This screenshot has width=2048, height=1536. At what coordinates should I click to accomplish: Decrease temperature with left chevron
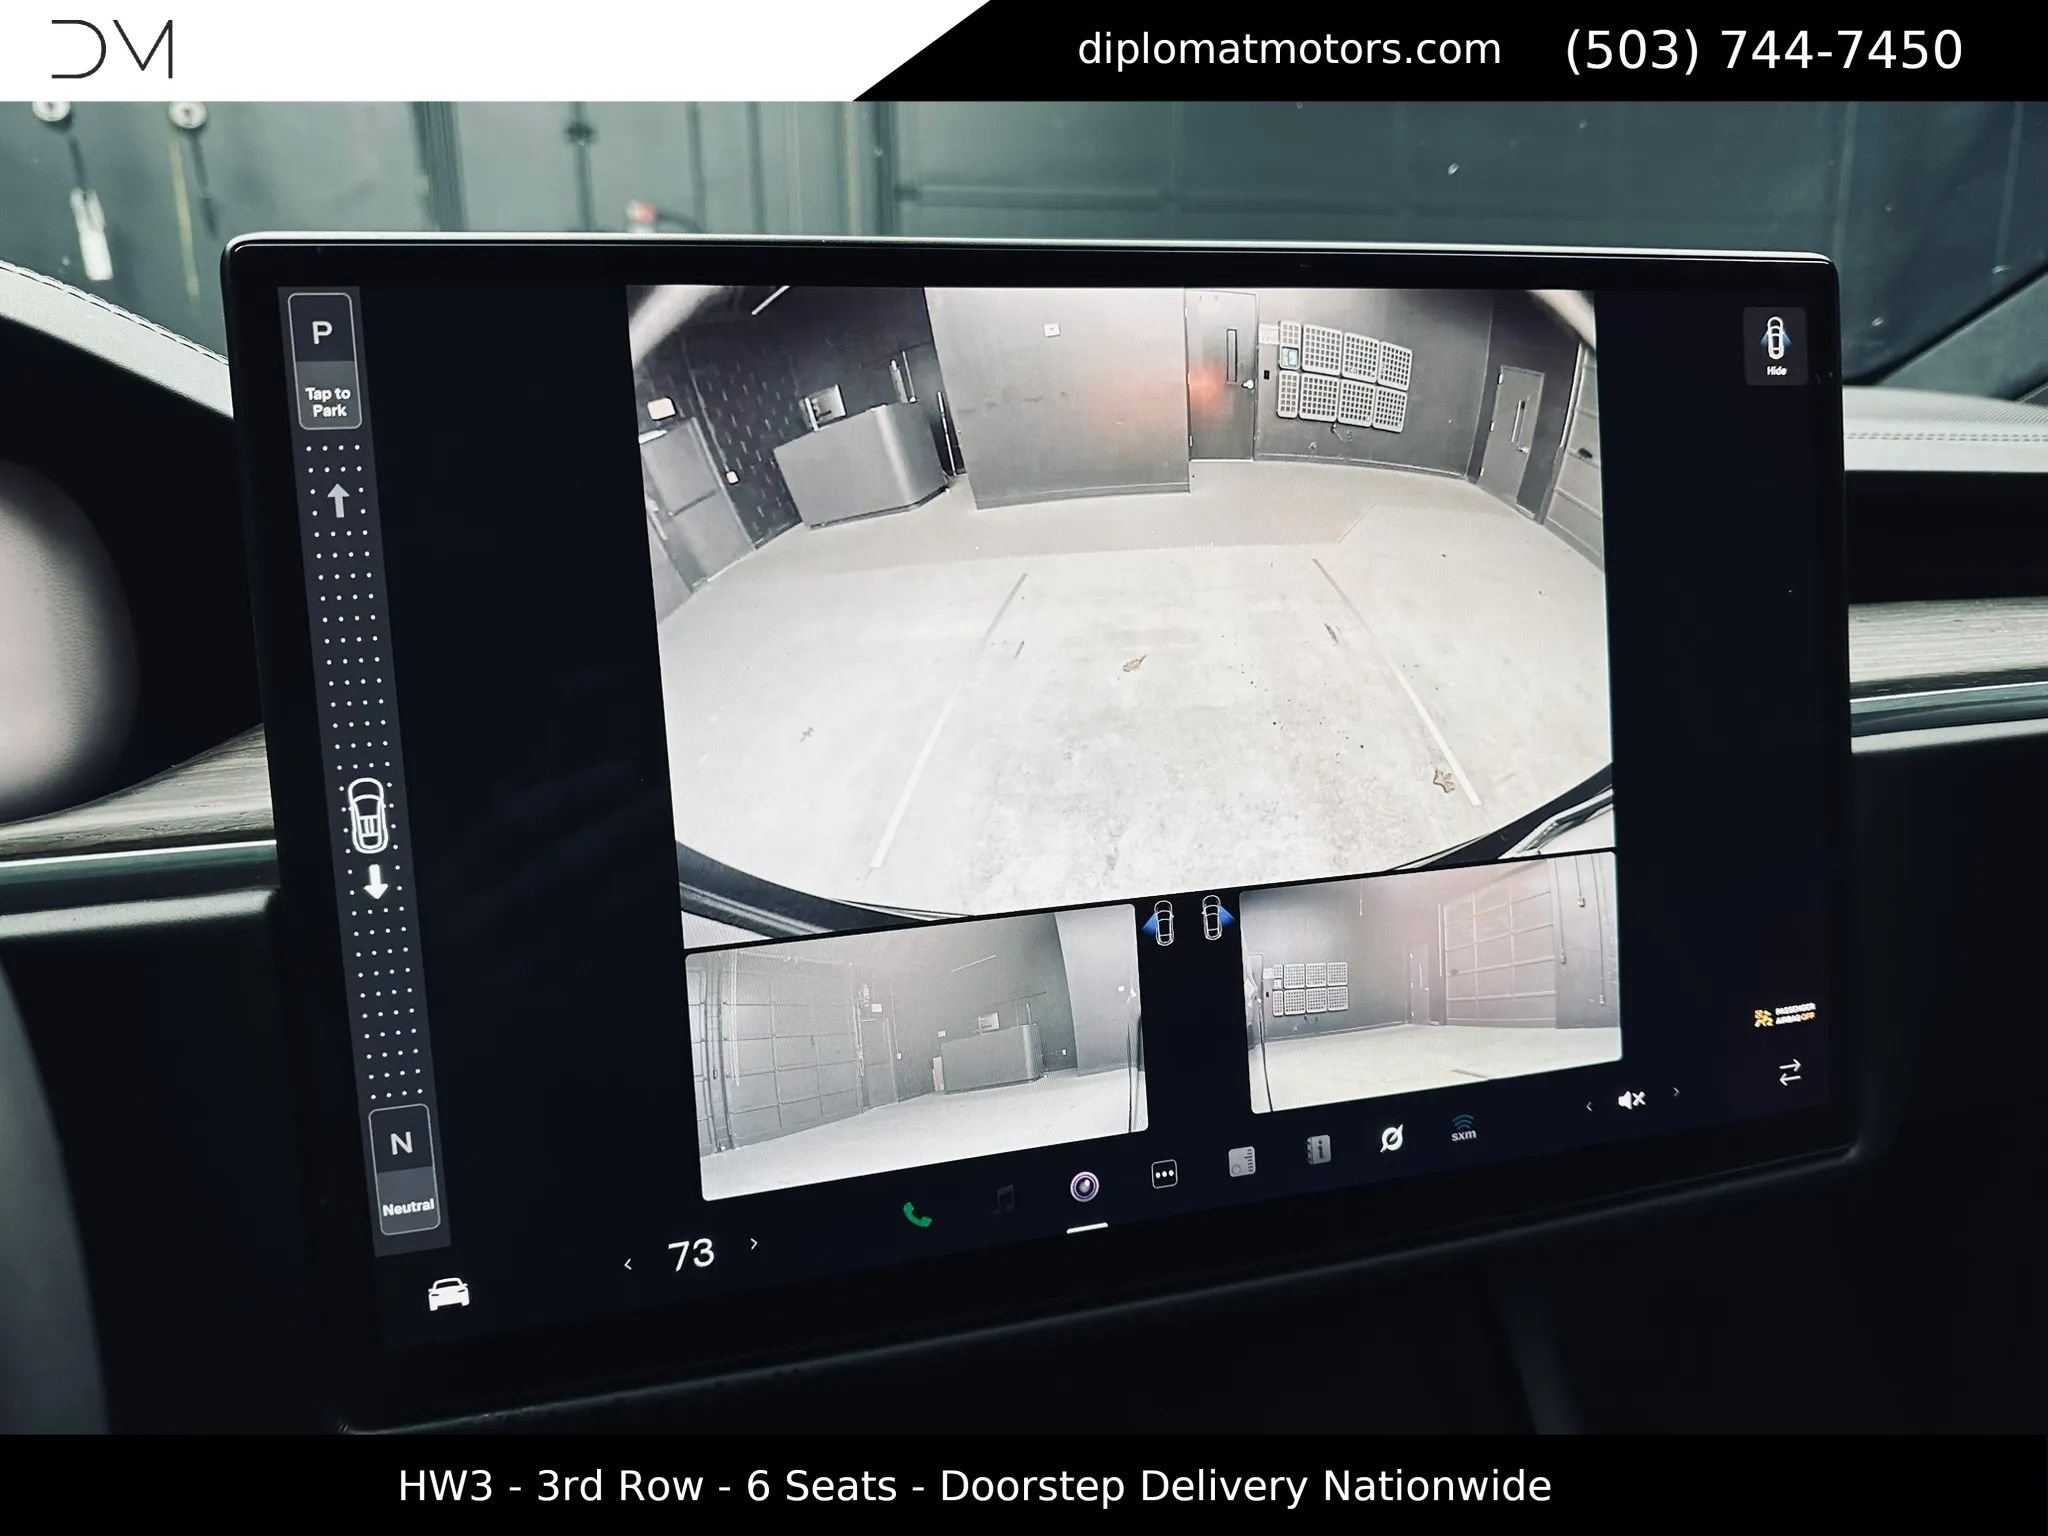coord(627,1265)
